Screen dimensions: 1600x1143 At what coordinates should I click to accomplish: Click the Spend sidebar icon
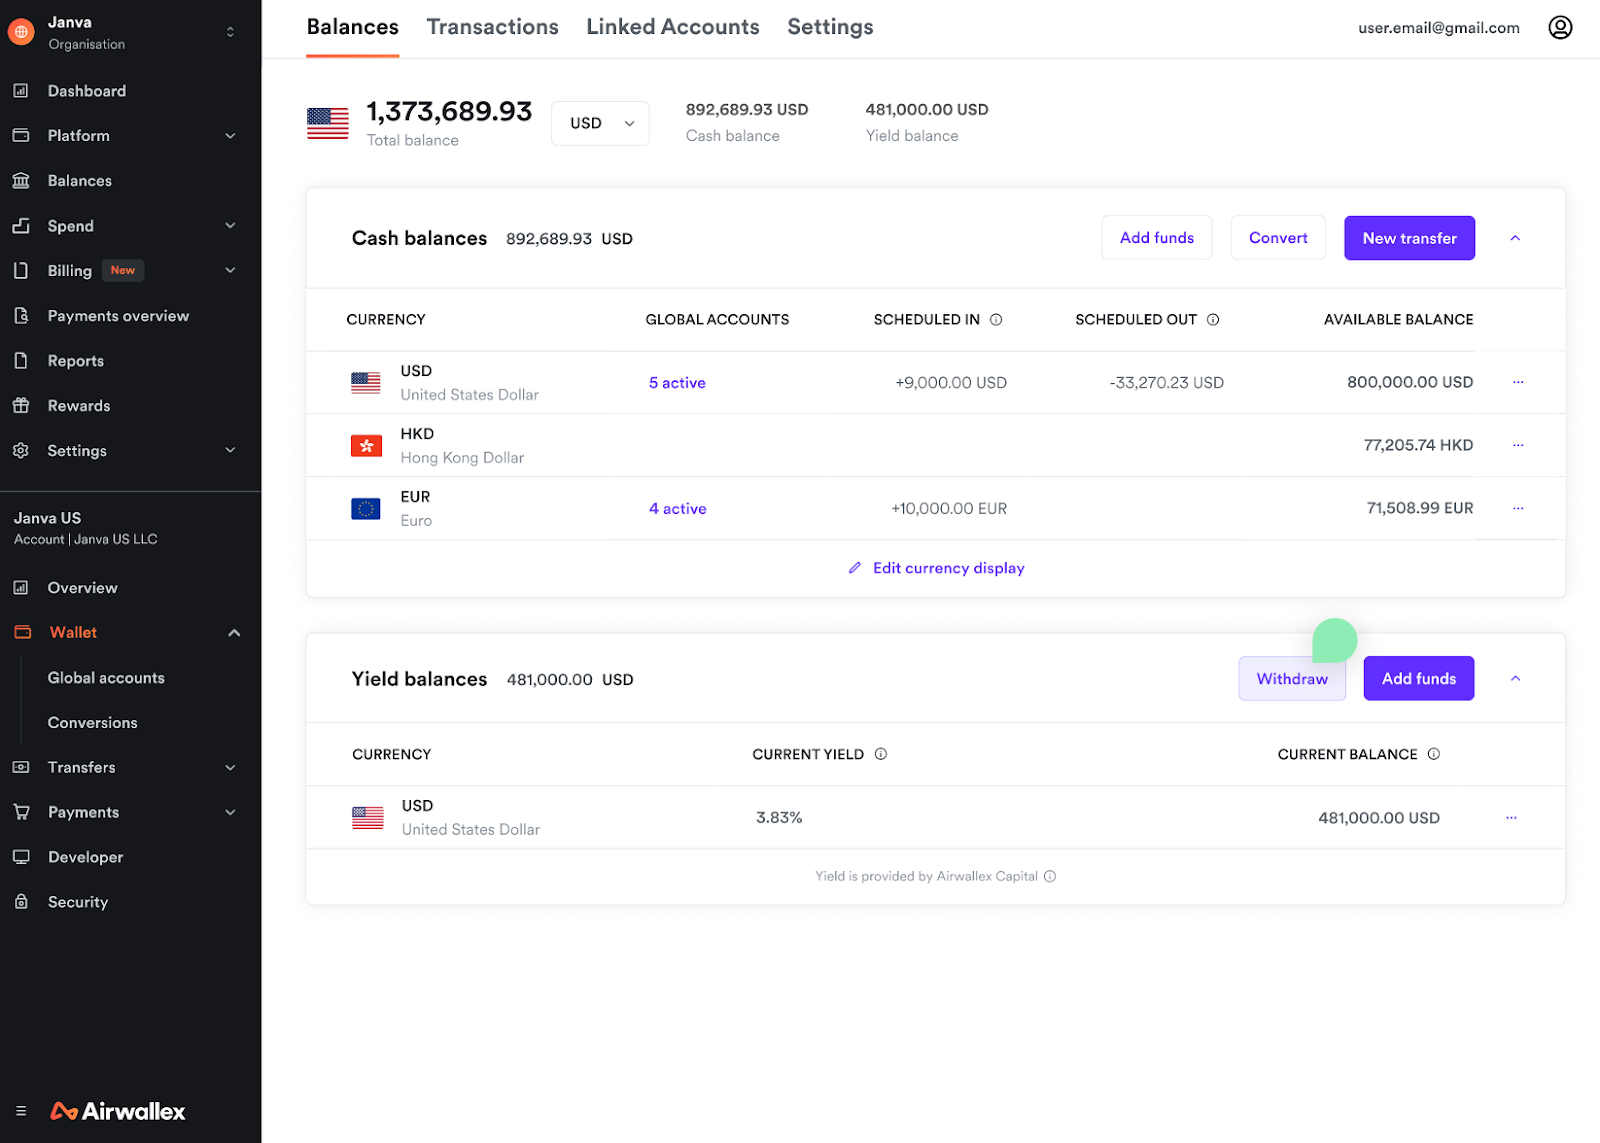[x=21, y=226]
